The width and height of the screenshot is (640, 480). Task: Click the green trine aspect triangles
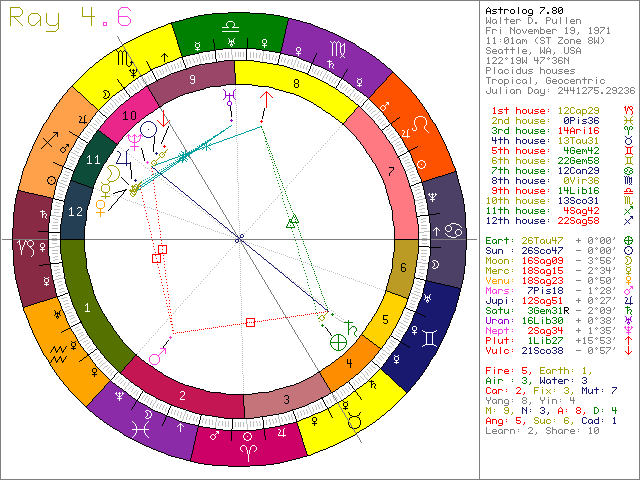[x=292, y=221]
